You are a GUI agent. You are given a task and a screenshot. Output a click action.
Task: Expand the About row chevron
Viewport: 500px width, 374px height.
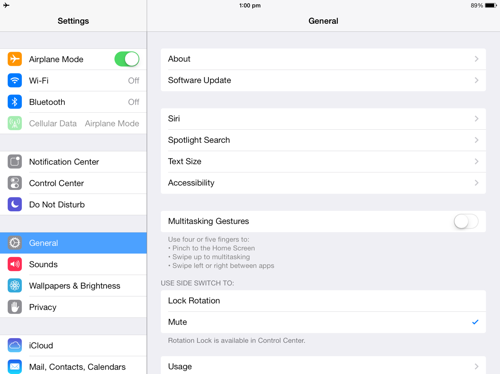pos(476,59)
